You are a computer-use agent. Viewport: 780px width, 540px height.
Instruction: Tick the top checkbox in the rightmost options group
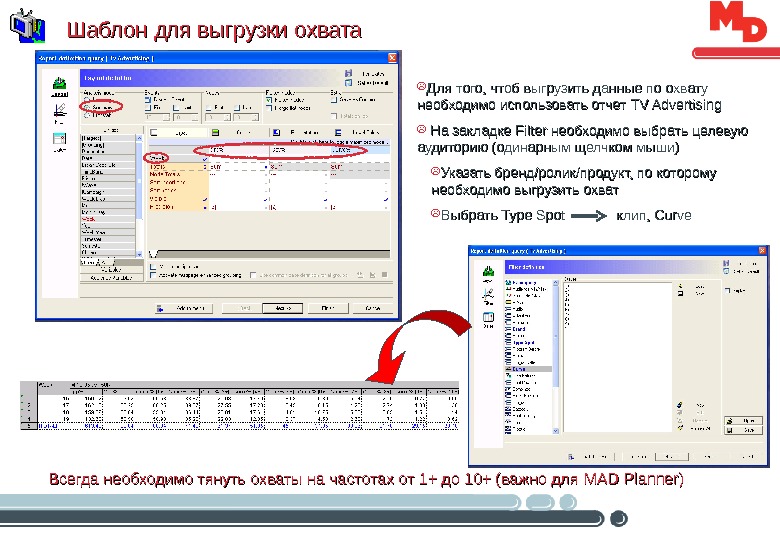click(x=334, y=99)
